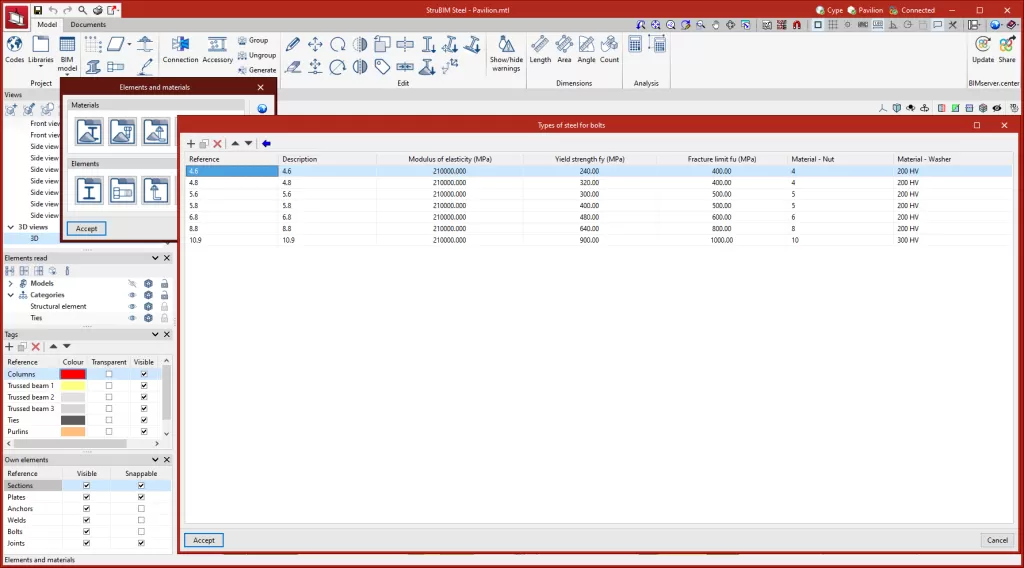The height and width of the screenshot is (568, 1024).
Task: Collapse the 3D views tree group
Action: pyautogui.click(x=10, y=227)
